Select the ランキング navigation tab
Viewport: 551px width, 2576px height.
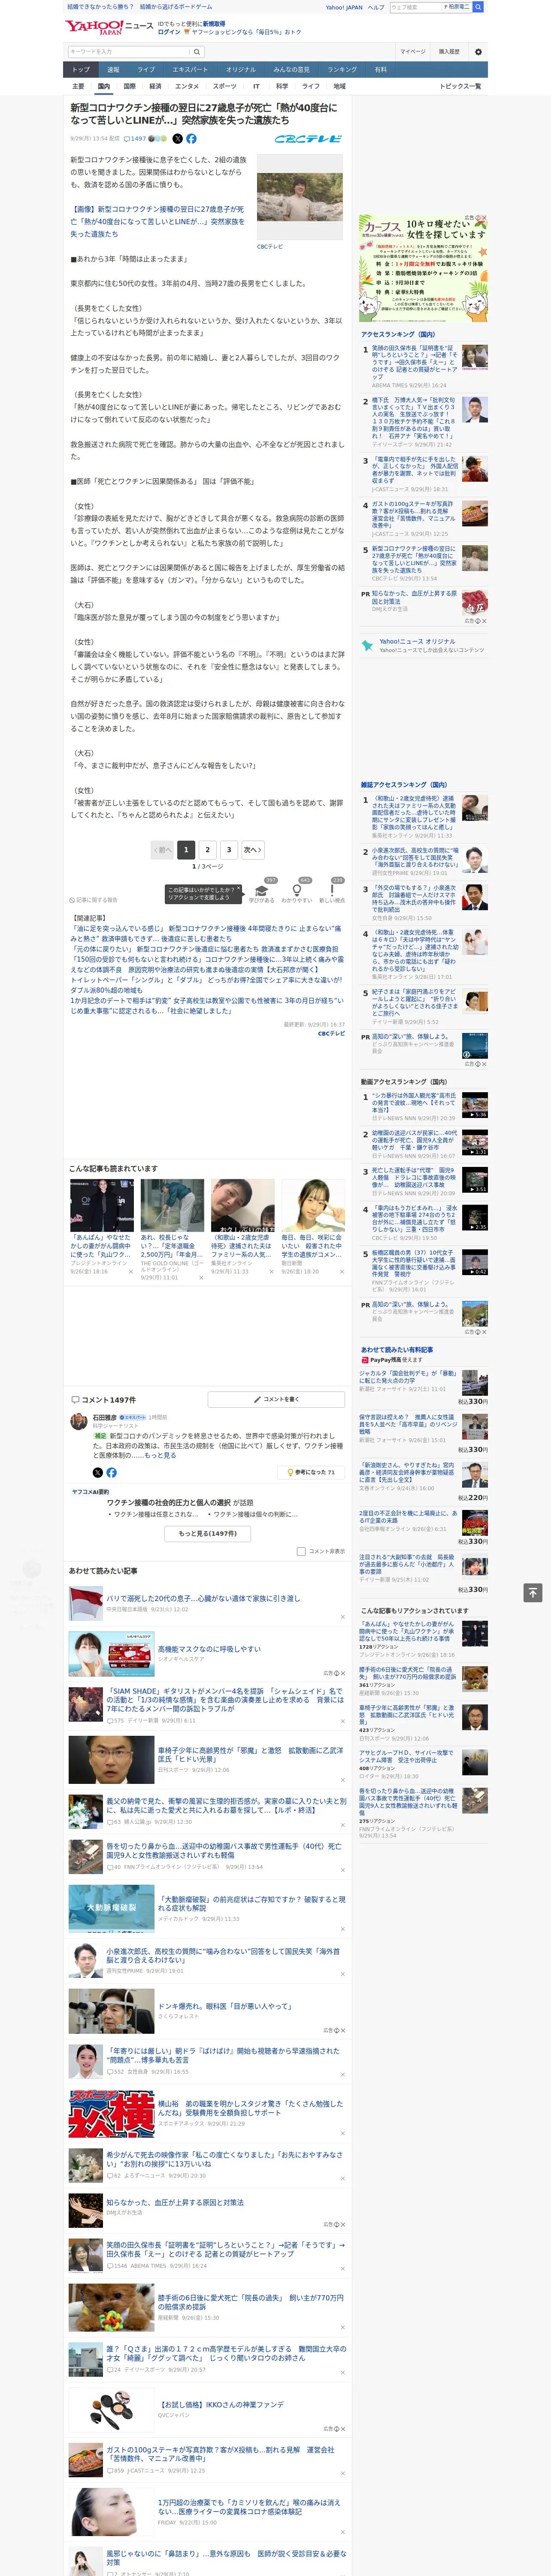[342, 70]
